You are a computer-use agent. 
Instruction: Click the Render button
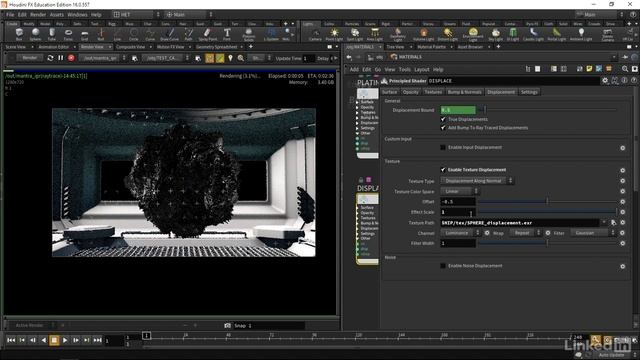30,58
